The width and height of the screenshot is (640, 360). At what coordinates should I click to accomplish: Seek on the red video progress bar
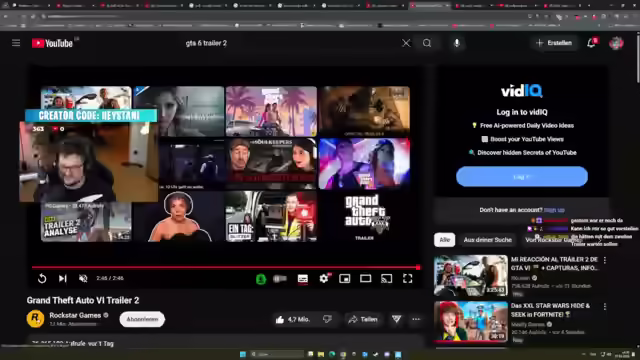pos(226,267)
